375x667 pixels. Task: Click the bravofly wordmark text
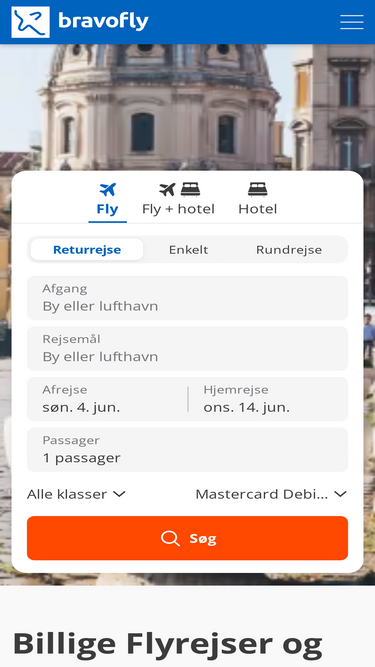pos(103,21)
